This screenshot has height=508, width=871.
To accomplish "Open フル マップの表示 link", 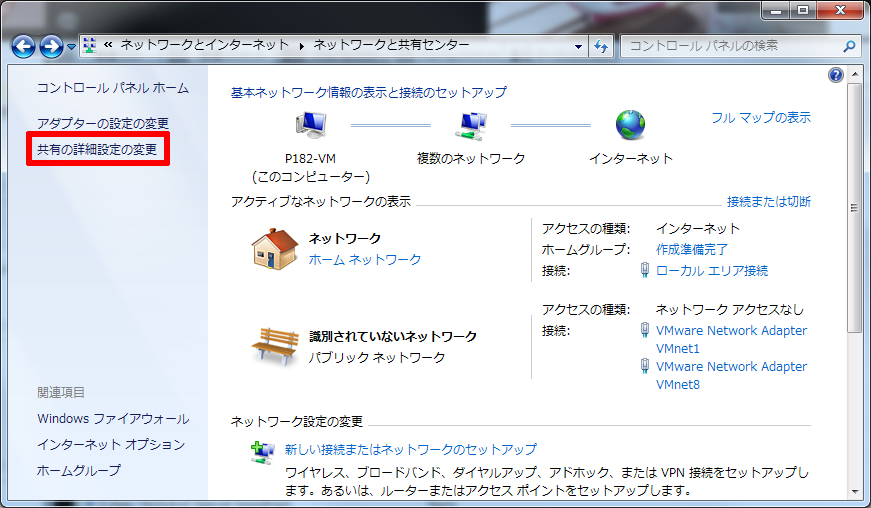I will (x=761, y=118).
